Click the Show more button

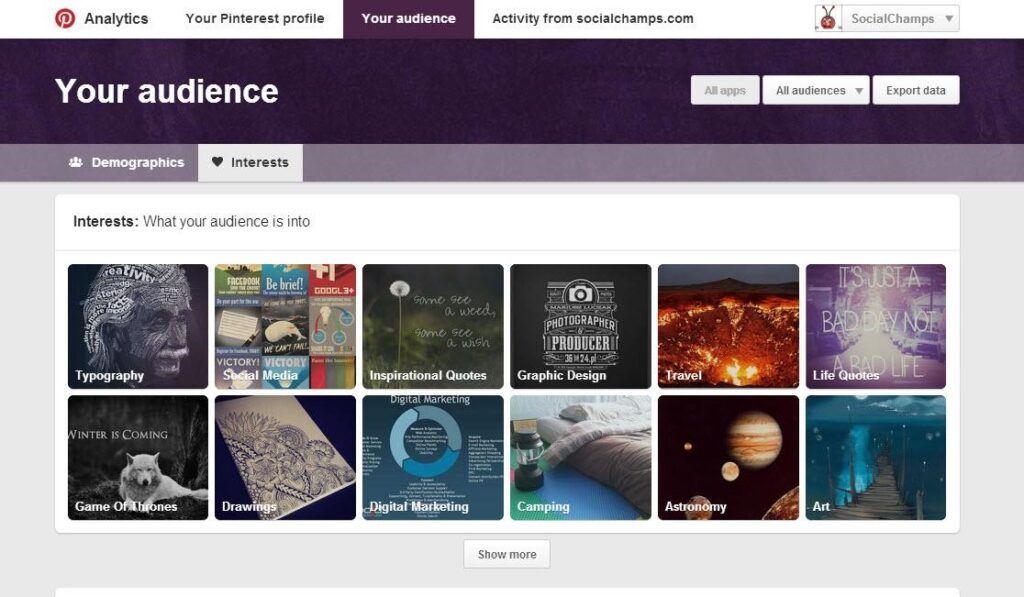click(x=507, y=554)
